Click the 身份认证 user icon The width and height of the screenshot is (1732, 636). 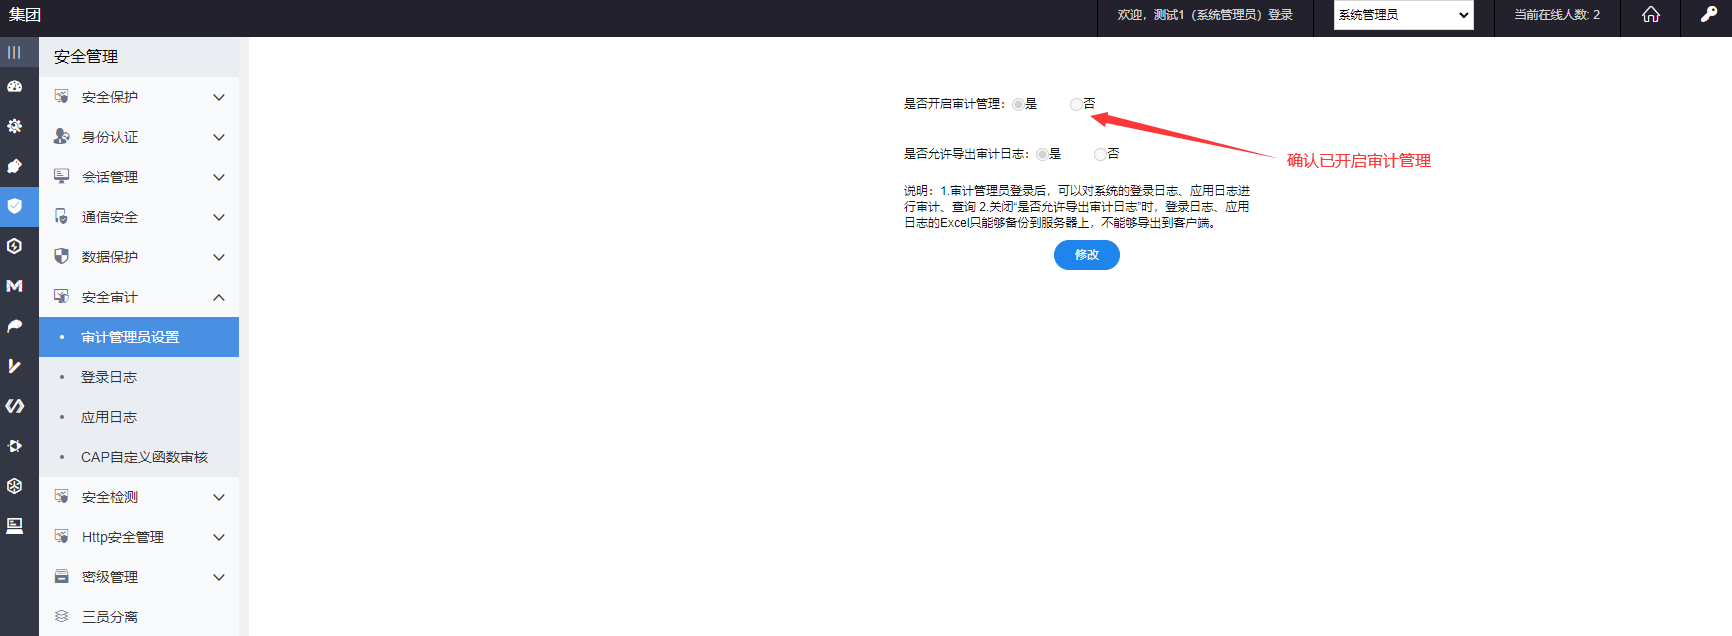(61, 136)
